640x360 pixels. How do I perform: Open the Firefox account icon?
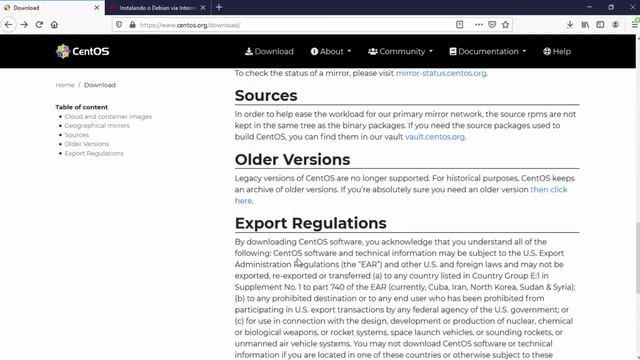point(615,24)
